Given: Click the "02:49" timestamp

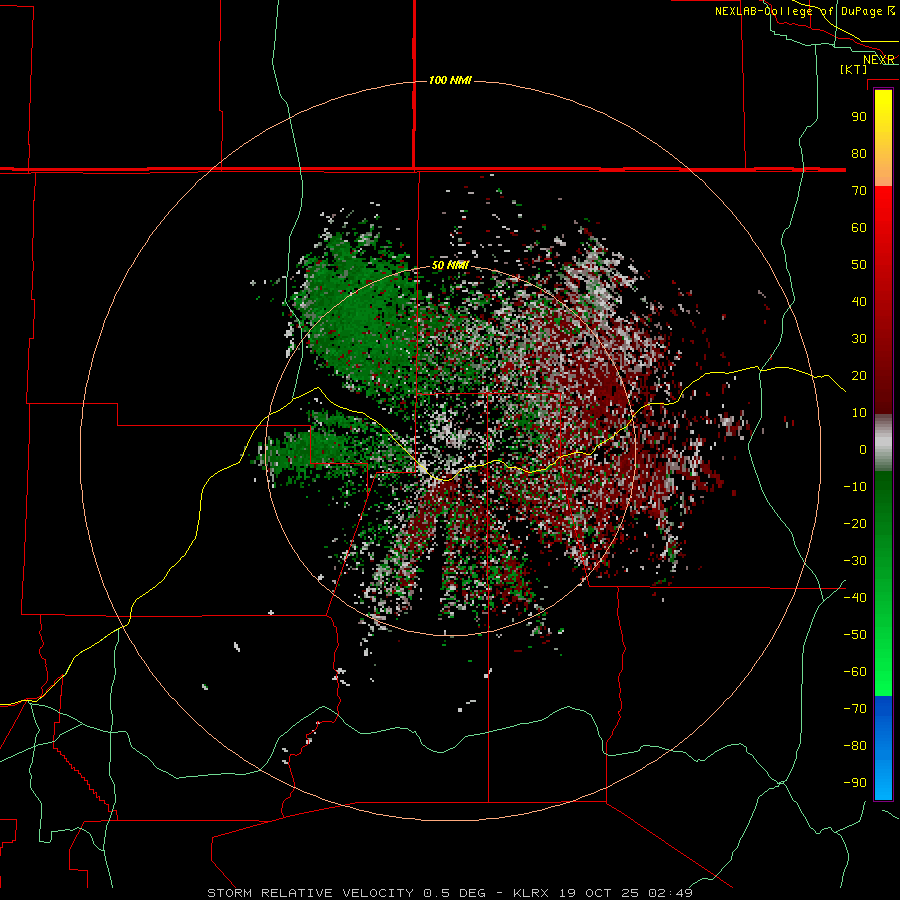Looking at the screenshot, I should coord(670,893).
